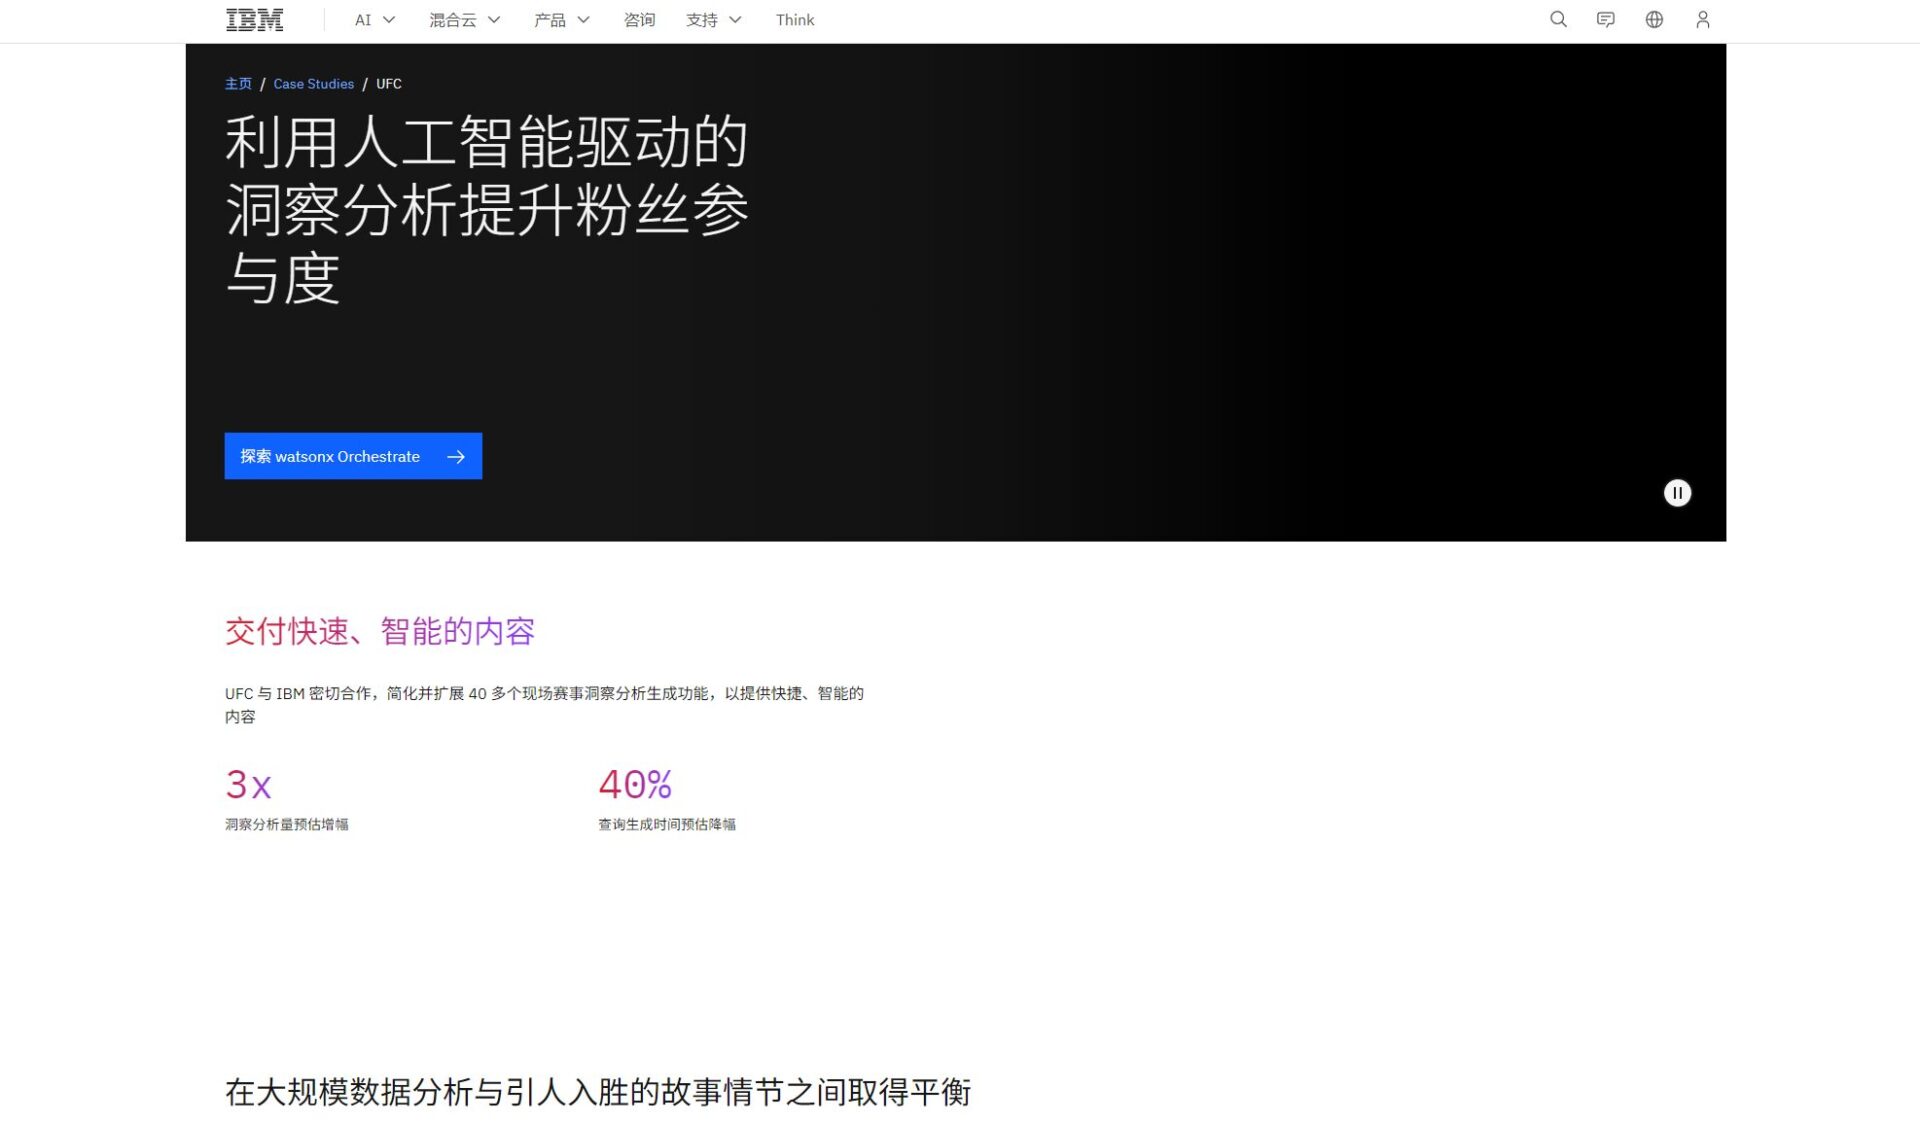This screenshot has height=1123, width=1920.
Task: Select Think in the navigation bar
Action: 795,19
